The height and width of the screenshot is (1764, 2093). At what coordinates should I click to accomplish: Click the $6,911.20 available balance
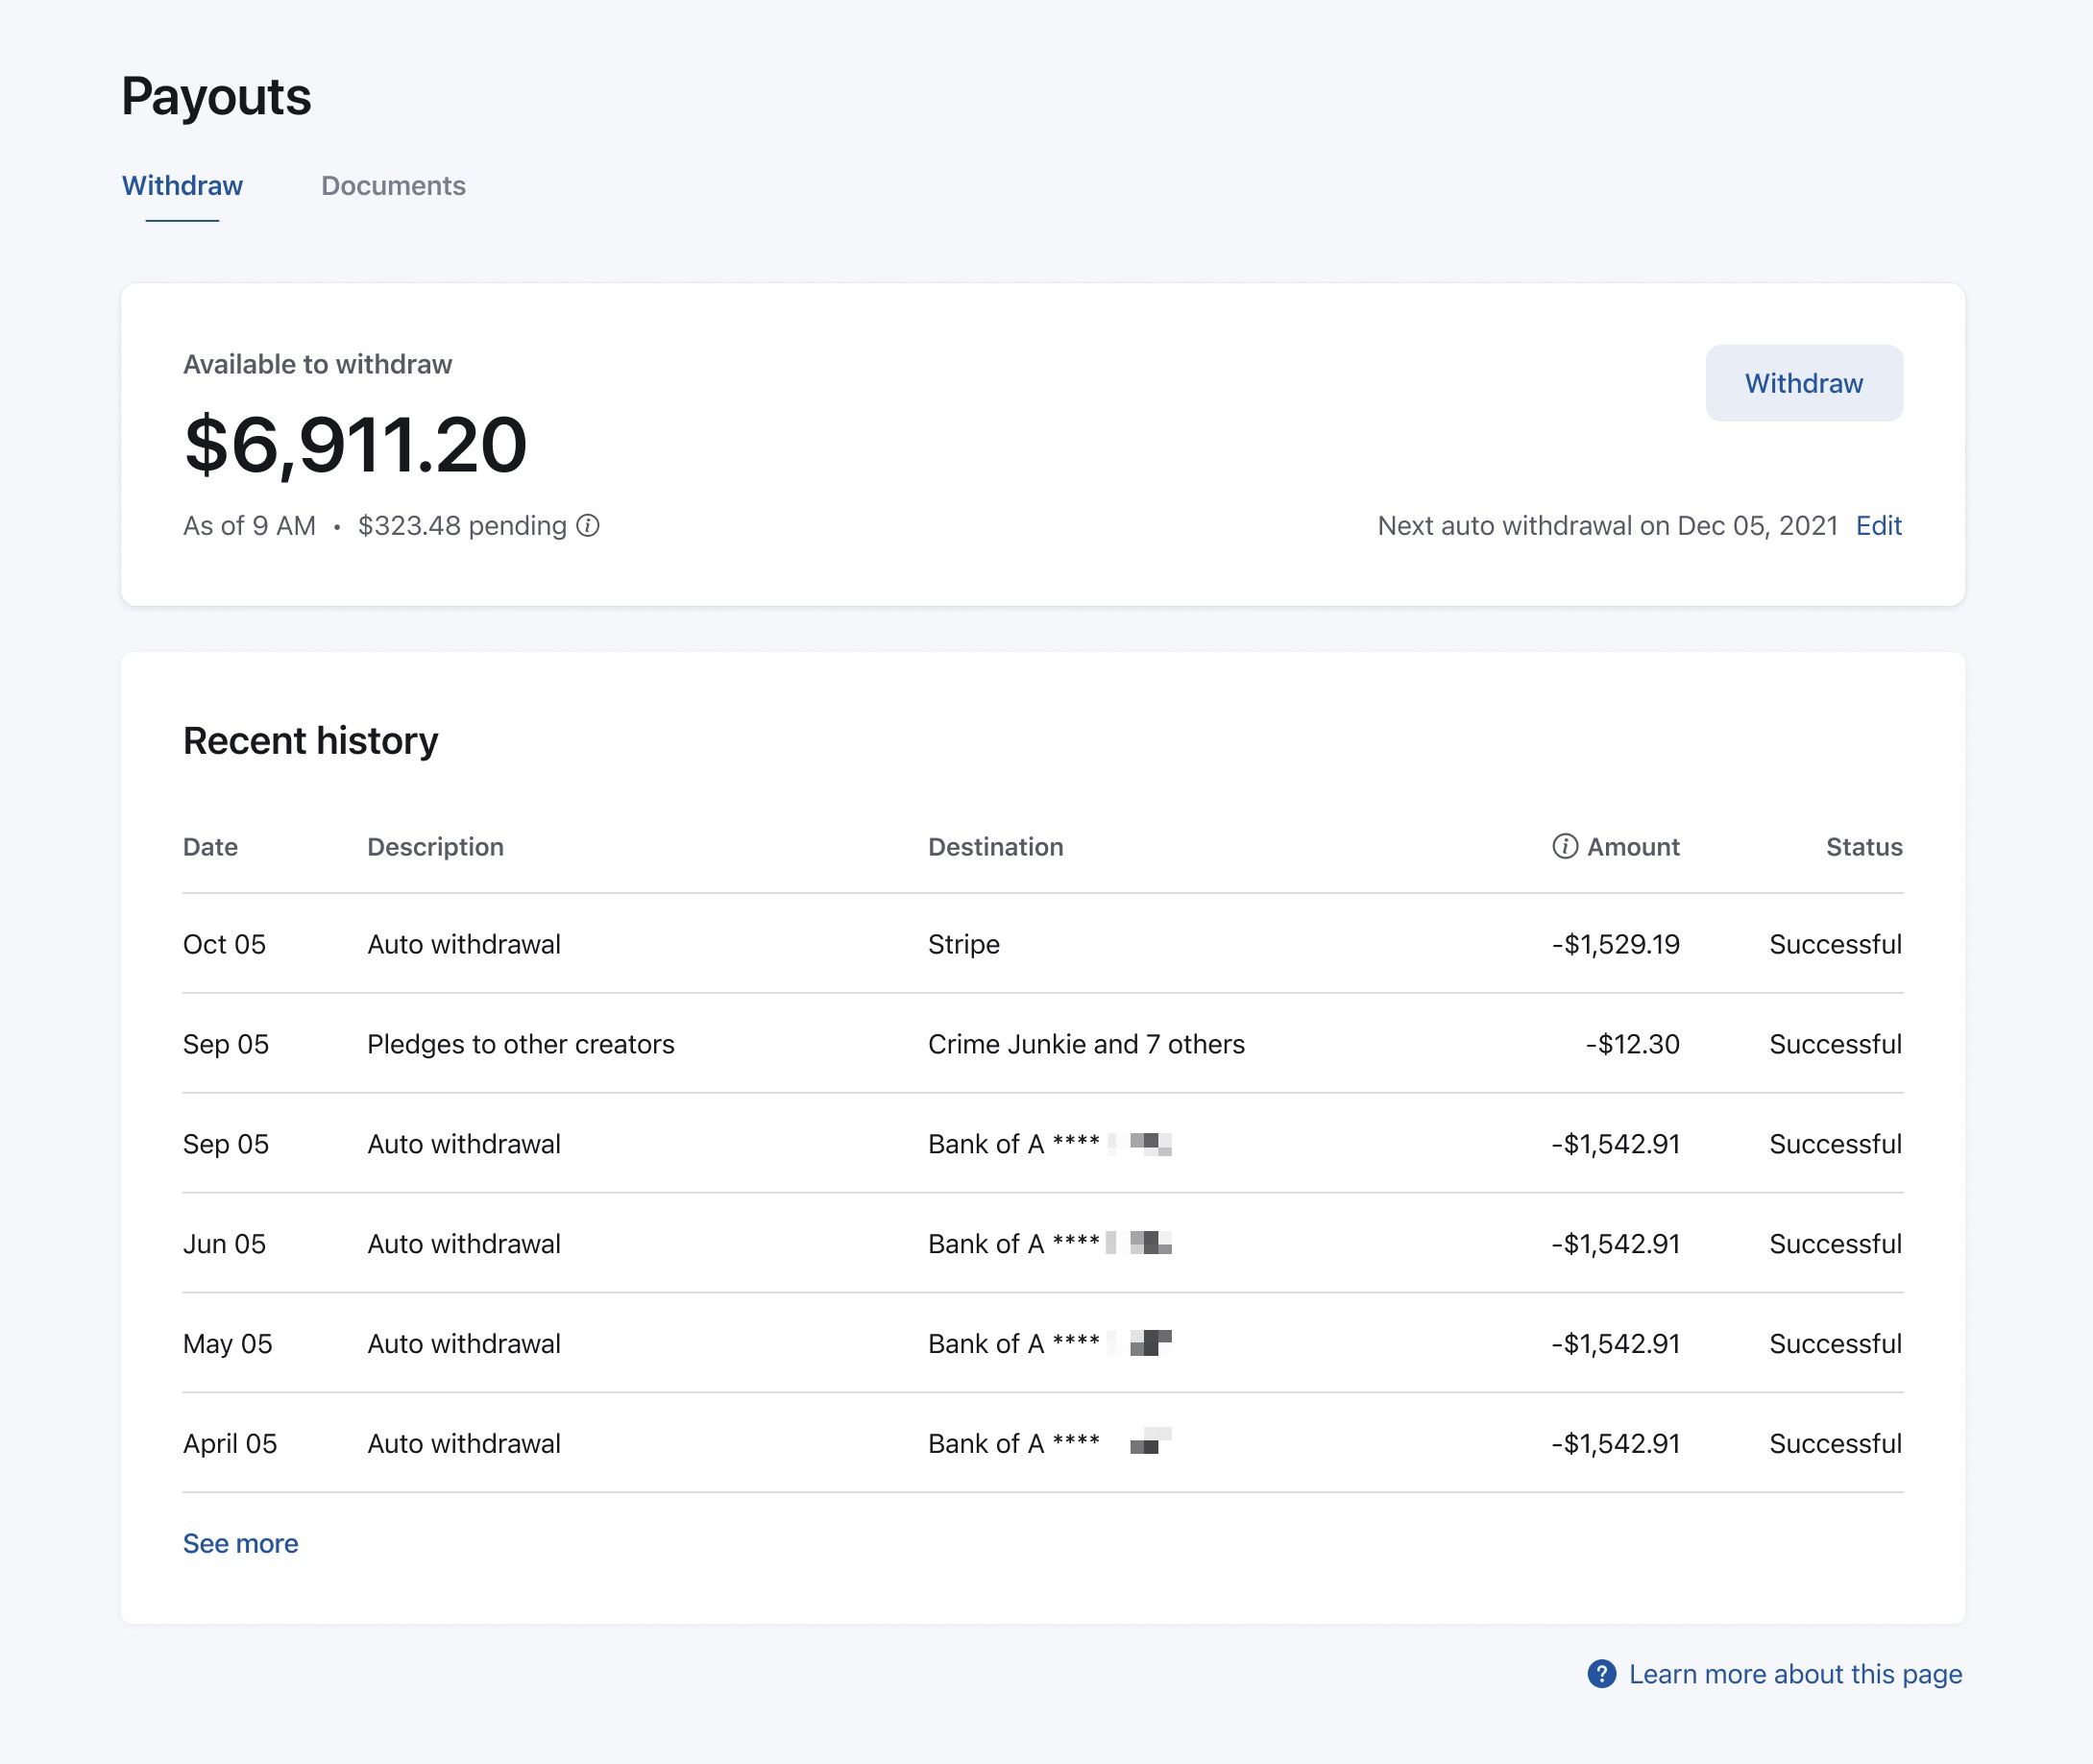pos(355,445)
